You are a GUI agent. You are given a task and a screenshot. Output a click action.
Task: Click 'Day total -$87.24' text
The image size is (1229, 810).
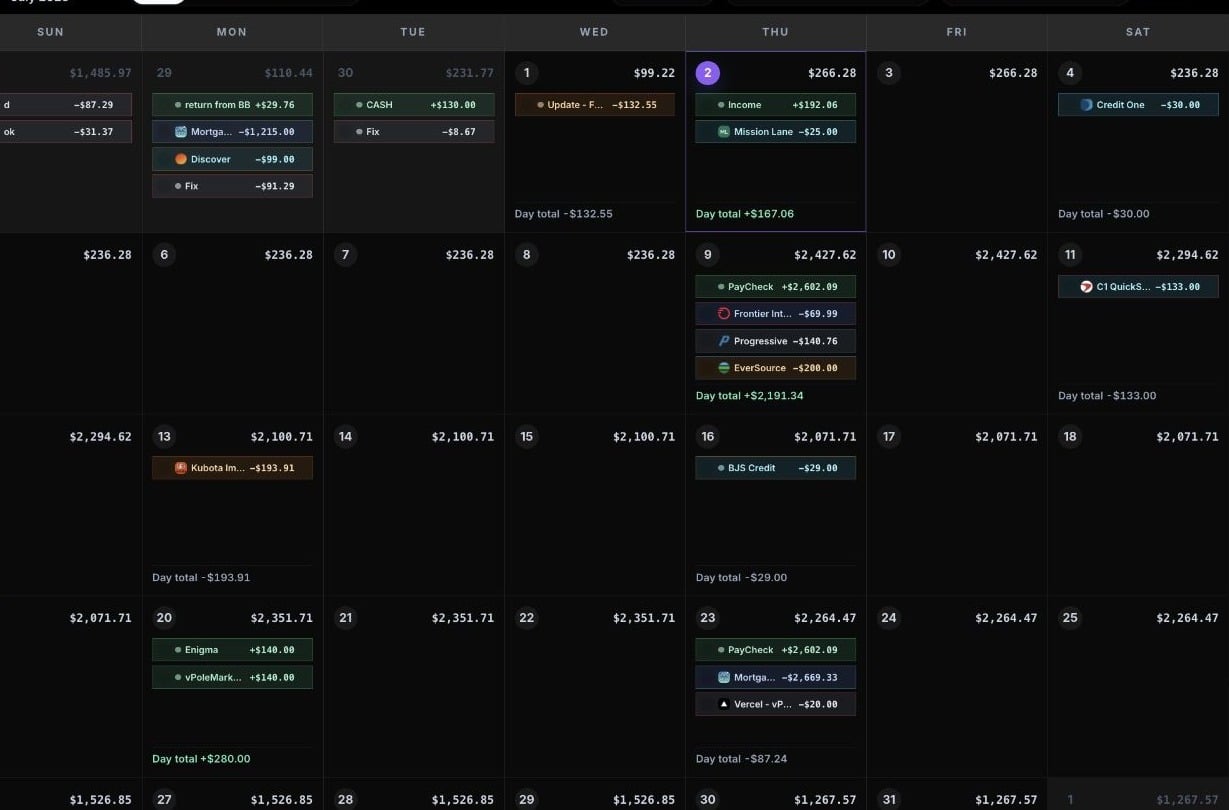point(742,759)
